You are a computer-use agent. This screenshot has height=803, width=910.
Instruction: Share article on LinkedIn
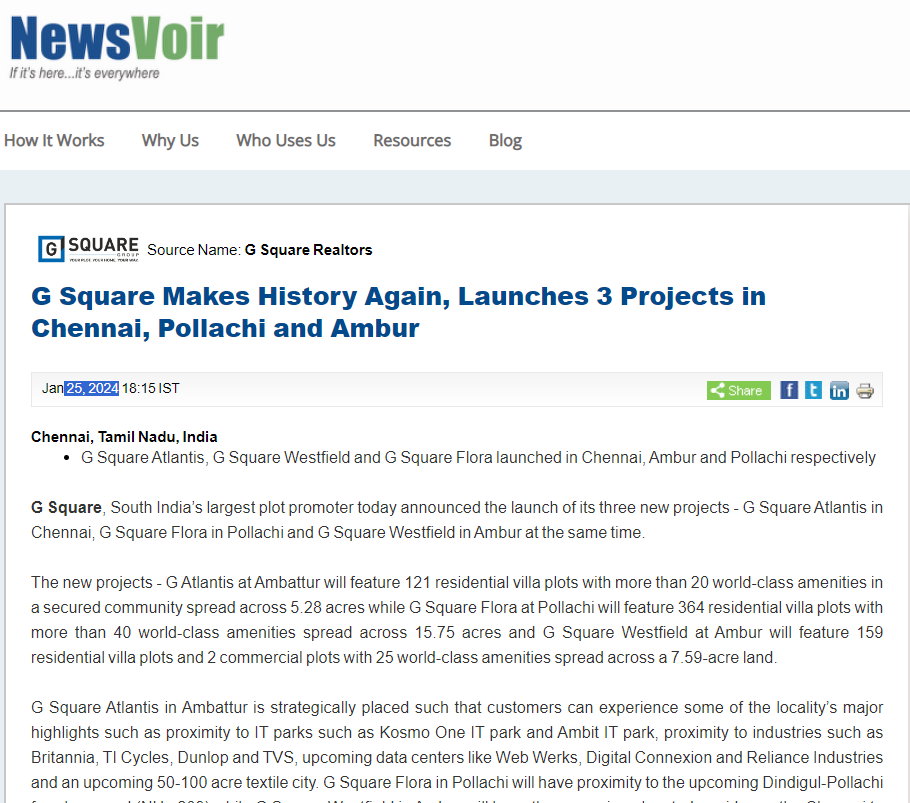point(839,390)
